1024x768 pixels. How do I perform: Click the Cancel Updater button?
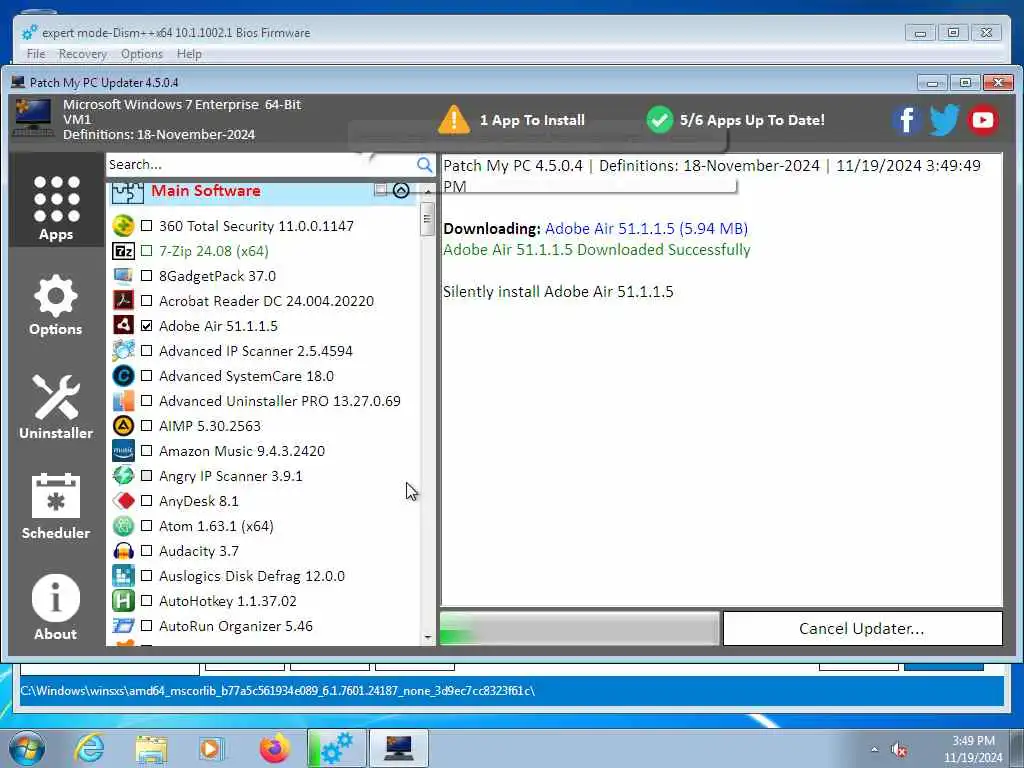[863, 628]
